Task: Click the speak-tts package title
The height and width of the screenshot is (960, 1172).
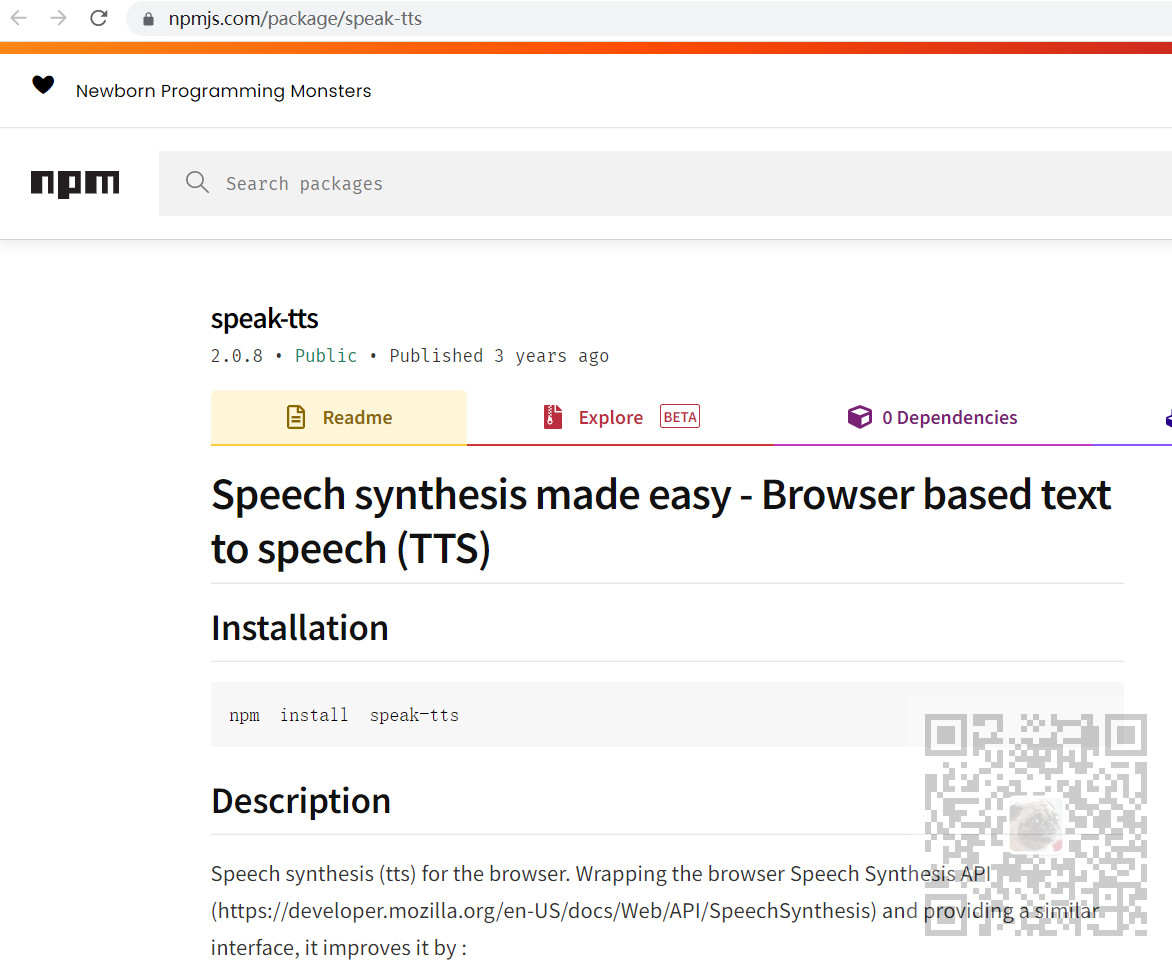Action: (265, 319)
